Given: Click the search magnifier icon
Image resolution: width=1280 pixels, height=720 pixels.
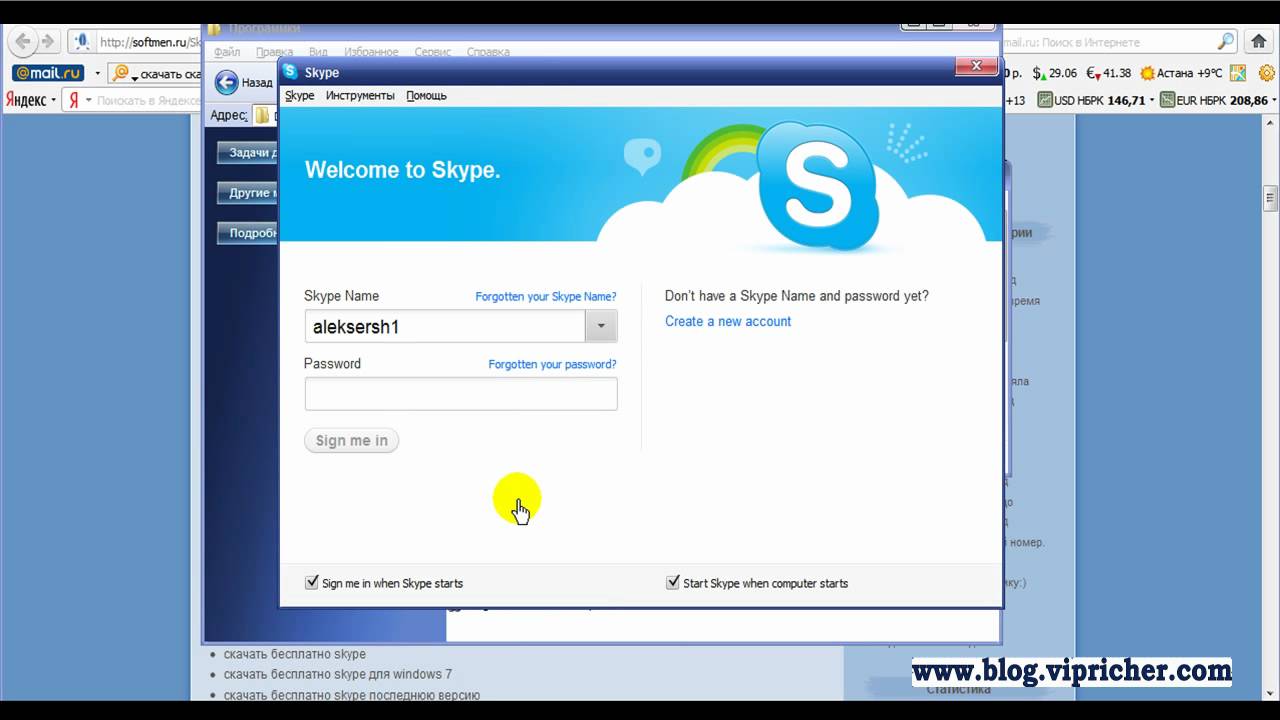Looking at the screenshot, I should point(1226,42).
